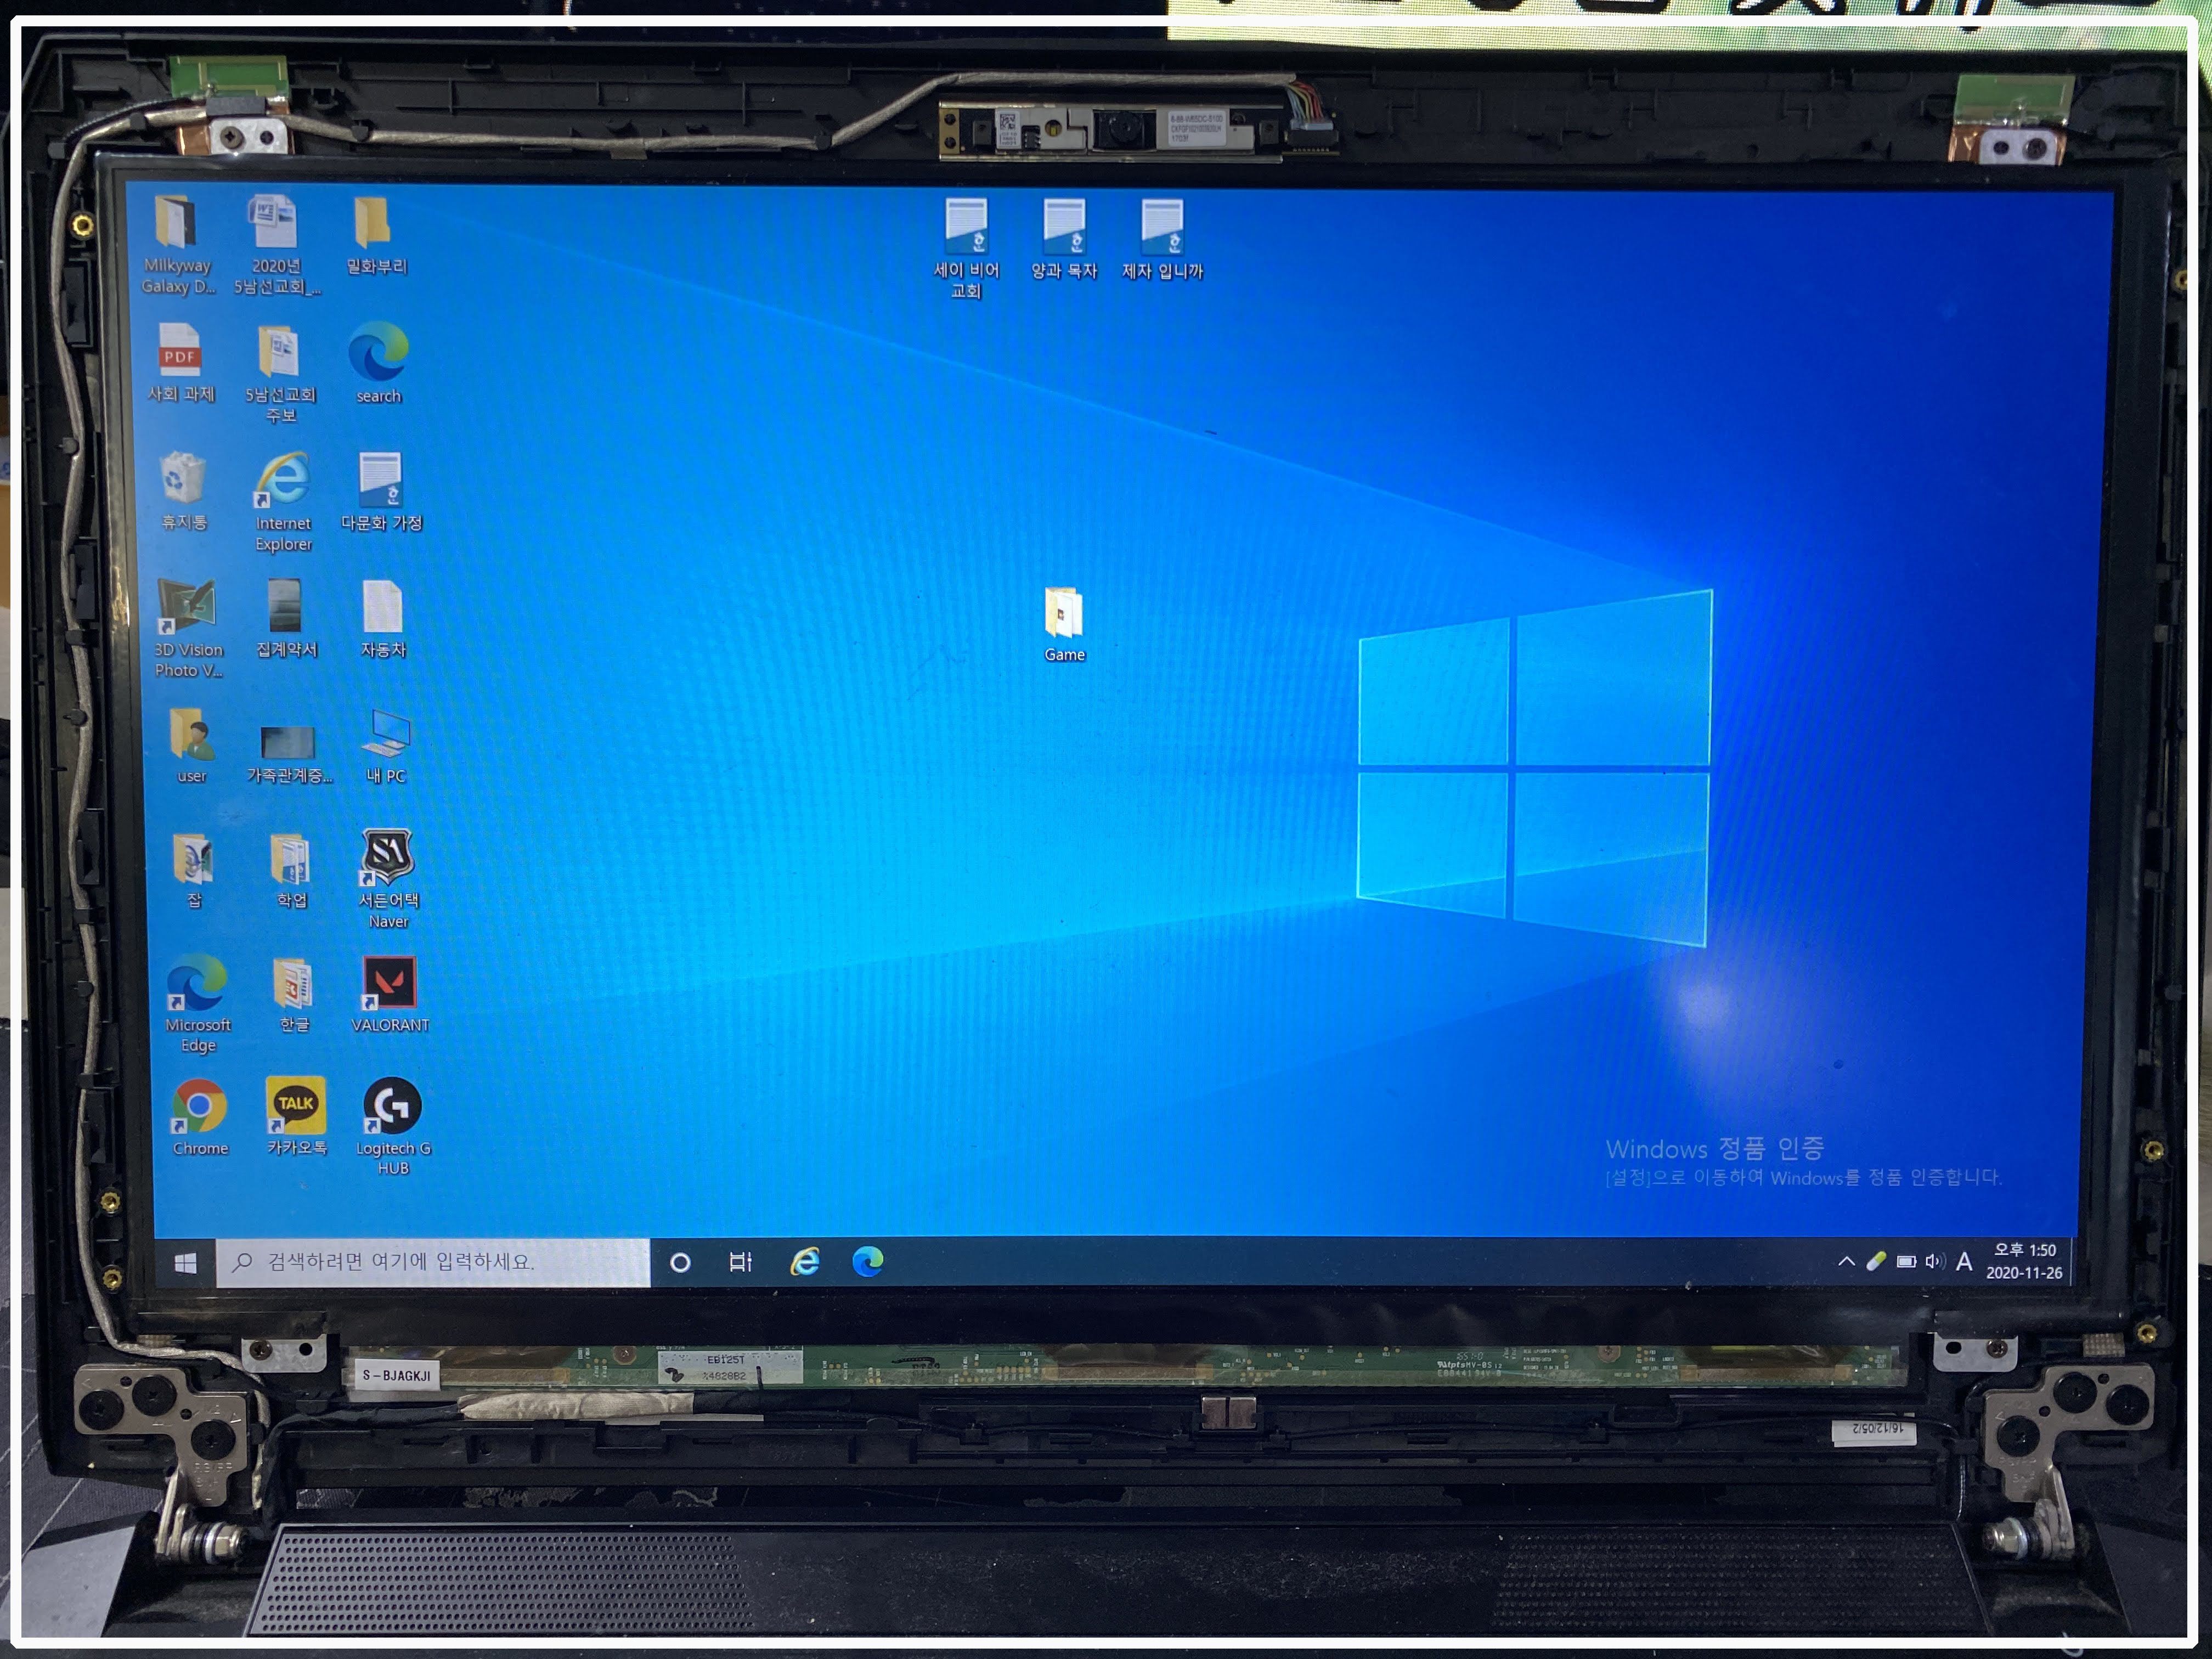
Task: Open Cortana circle button on taskbar
Action: (680, 1262)
